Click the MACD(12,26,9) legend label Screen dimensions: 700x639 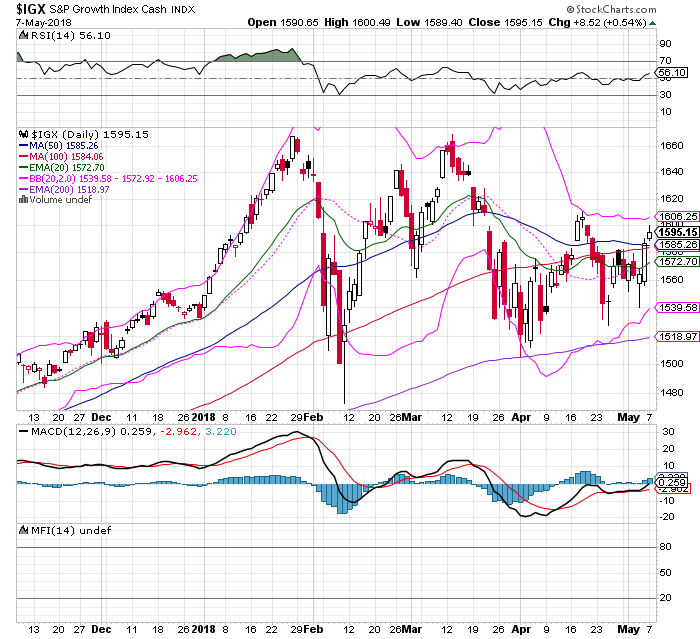tap(74, 432)
